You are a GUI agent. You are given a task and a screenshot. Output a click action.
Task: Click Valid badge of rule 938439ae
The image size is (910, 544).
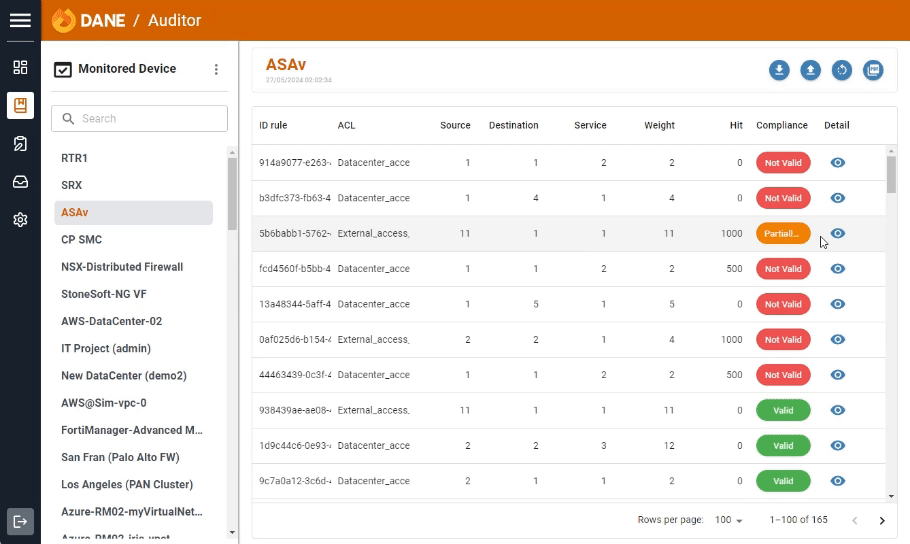pyautogui.click(x=783, y=410)
